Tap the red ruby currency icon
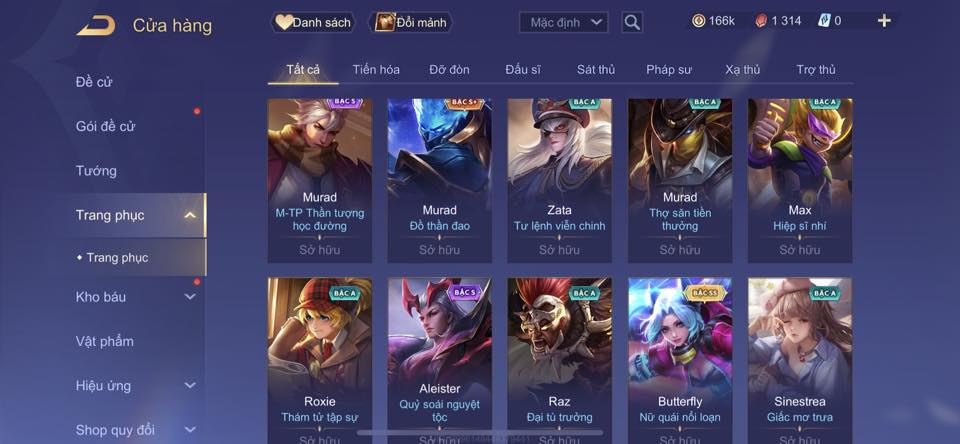Viewport: 960px width, 444px height. [761, 21]
